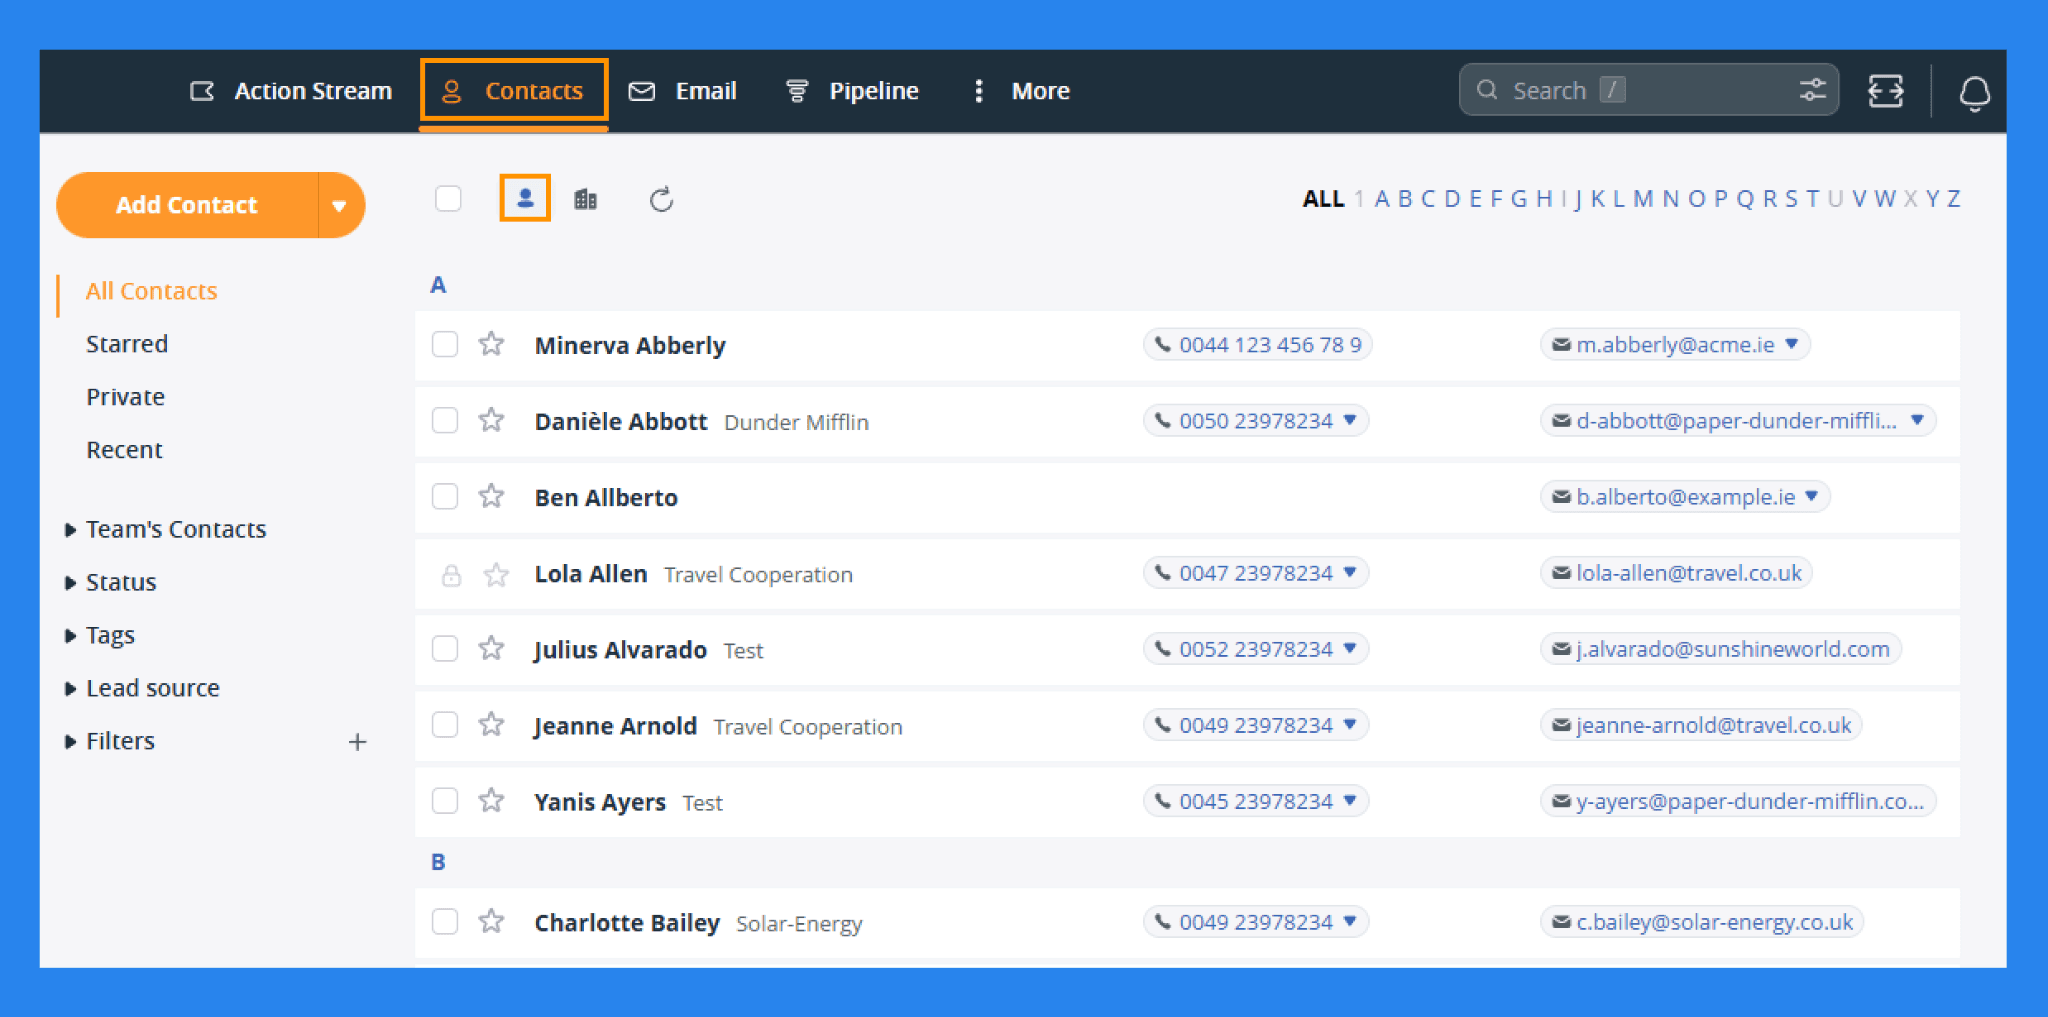The image size is (2048, 1017).
Task: Filter contacts by ALL
Action: click(x=1323, y=199)
